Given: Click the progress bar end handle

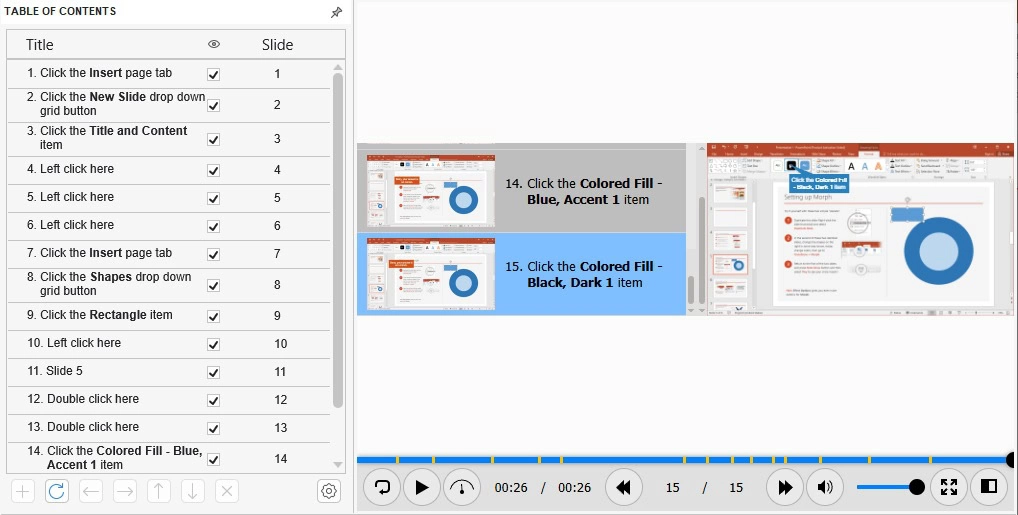Looking at the screenshot, I should 1011,460.
